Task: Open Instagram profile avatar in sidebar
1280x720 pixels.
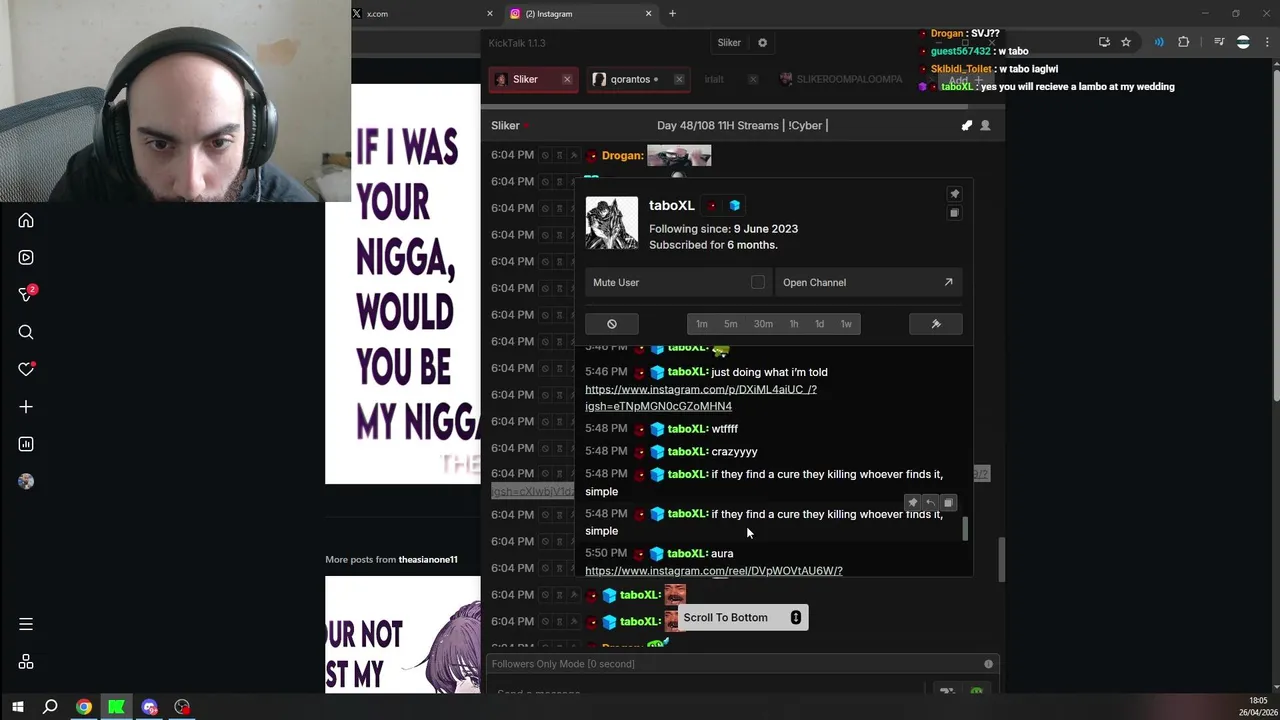Action: coord(26,481)
